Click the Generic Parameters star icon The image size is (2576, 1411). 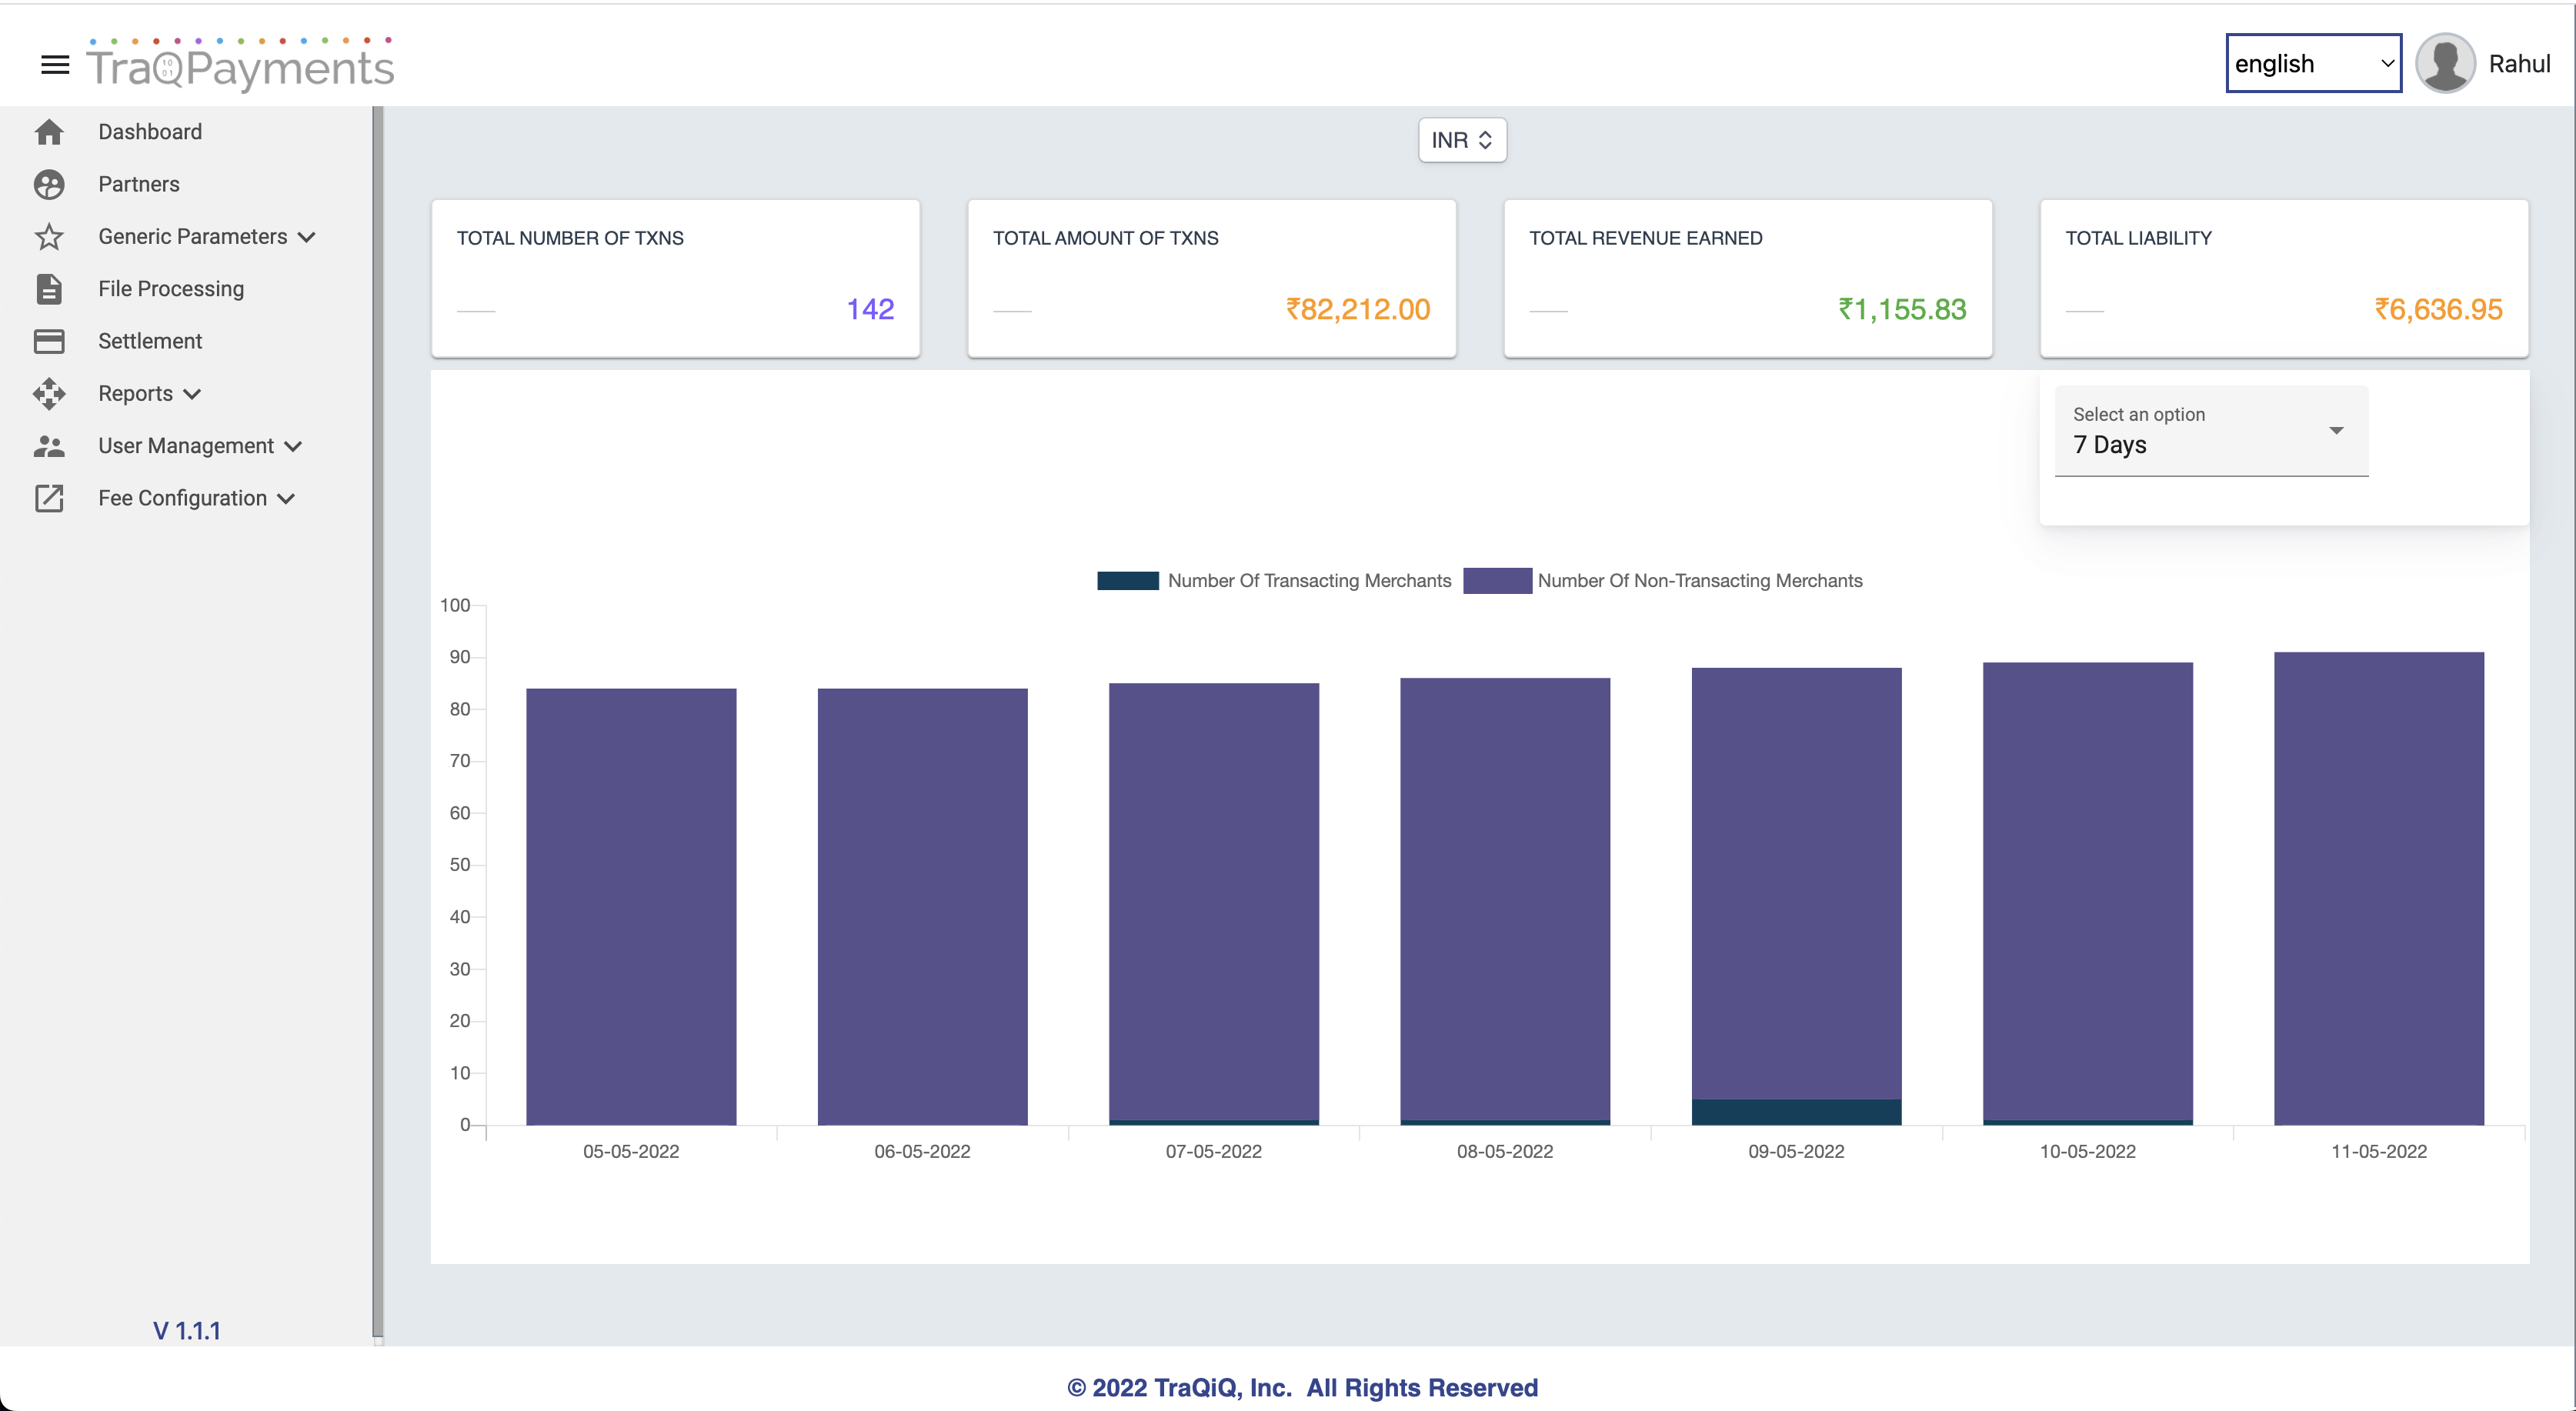point(49,237)
